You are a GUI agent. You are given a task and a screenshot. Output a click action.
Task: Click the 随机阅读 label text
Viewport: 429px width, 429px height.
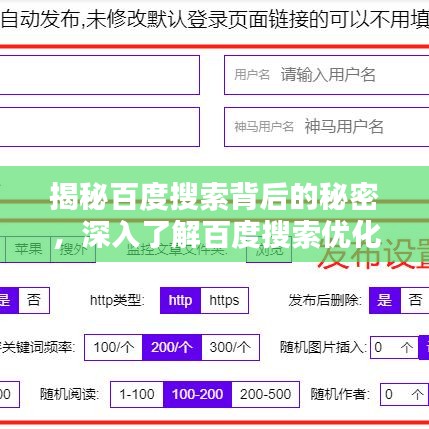pos(69,394)
